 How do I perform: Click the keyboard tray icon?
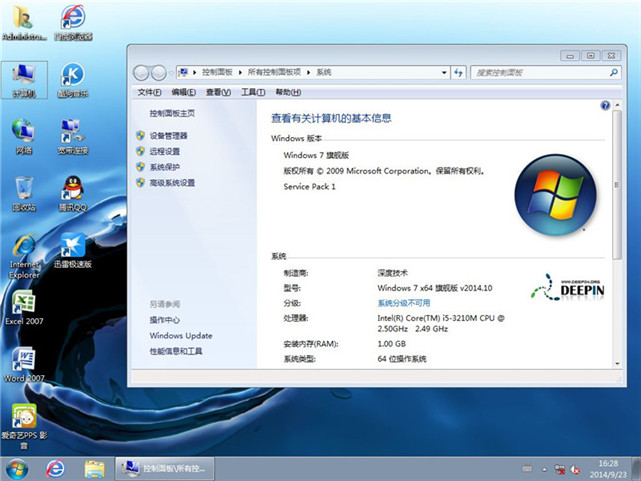(x=527, y=469)
